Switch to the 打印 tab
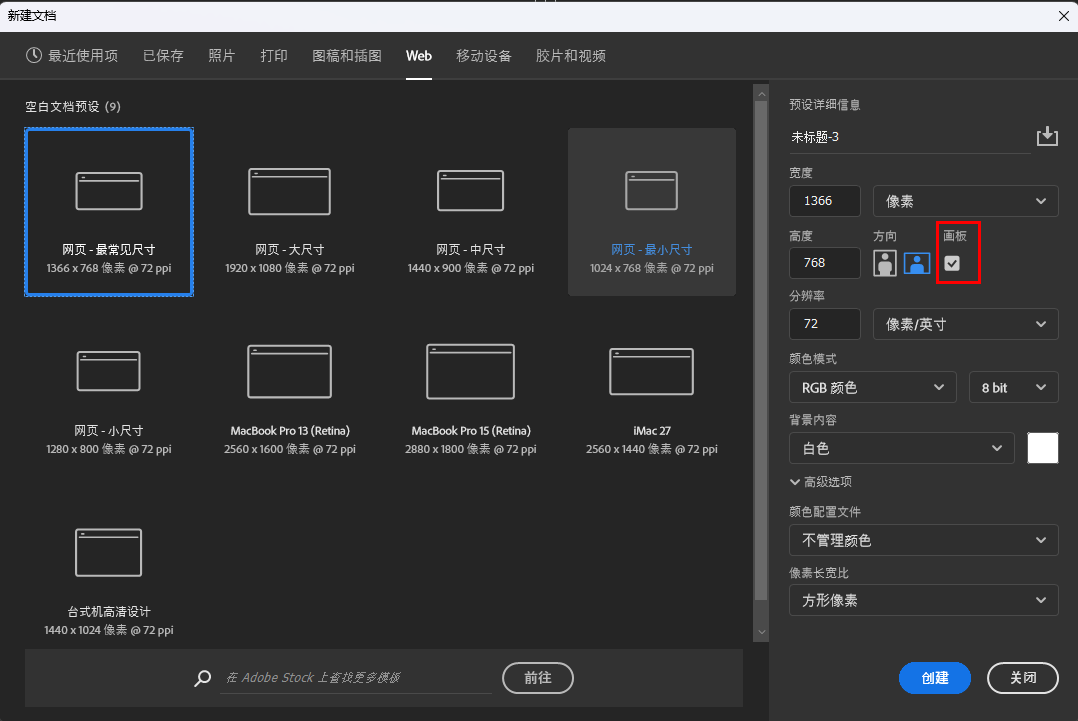 coord(274,56)
